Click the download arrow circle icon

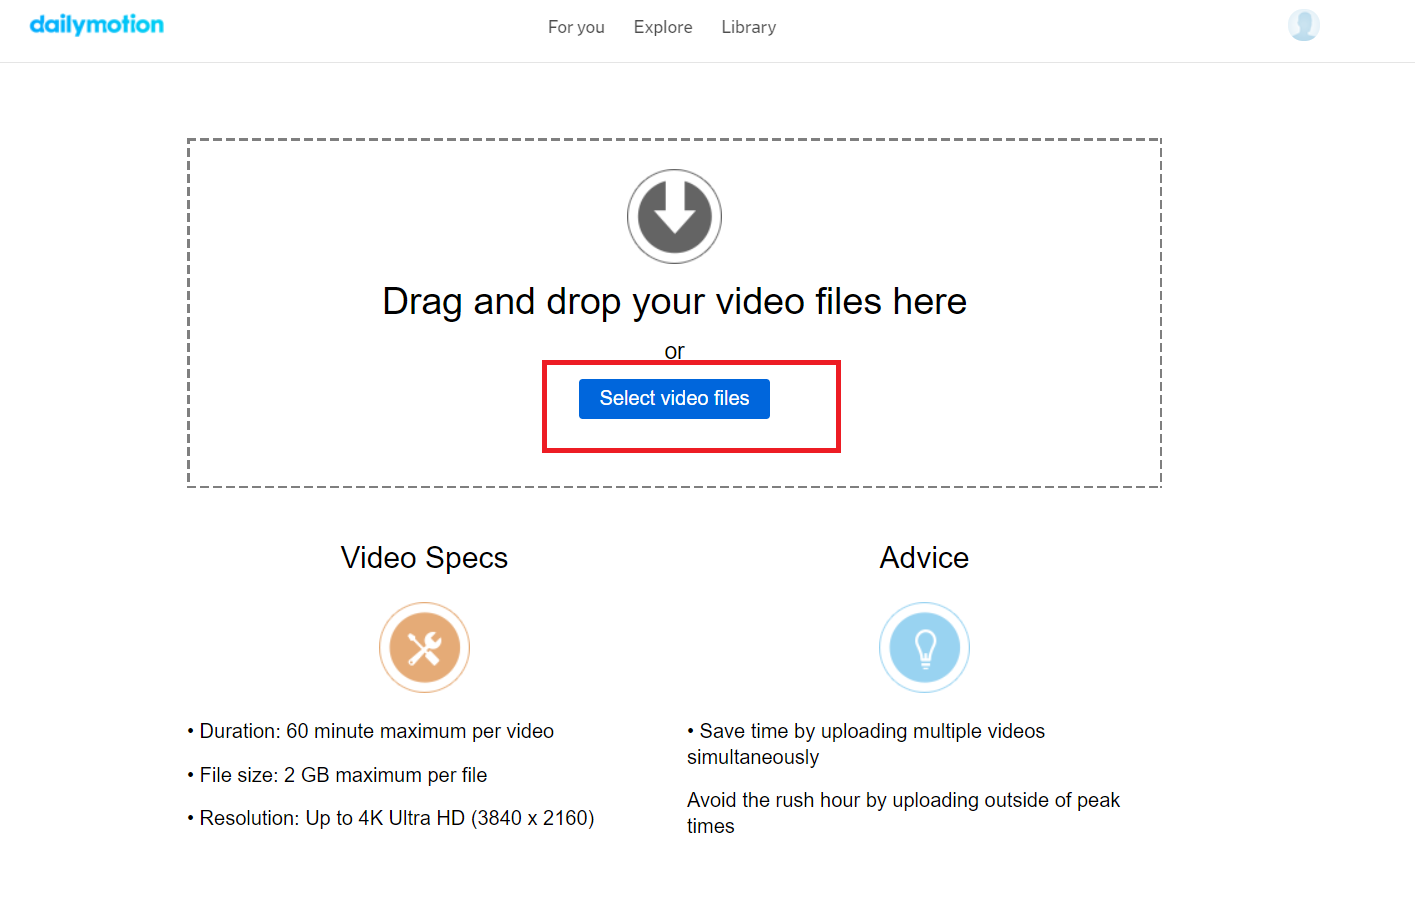(674, 217)
